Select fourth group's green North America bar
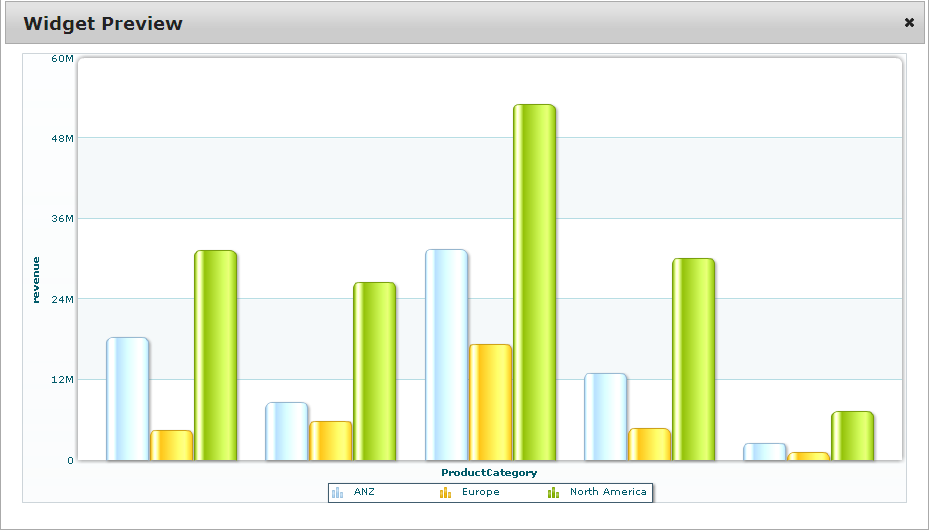Viewport: 929px width, 530px height. [693, 359]
